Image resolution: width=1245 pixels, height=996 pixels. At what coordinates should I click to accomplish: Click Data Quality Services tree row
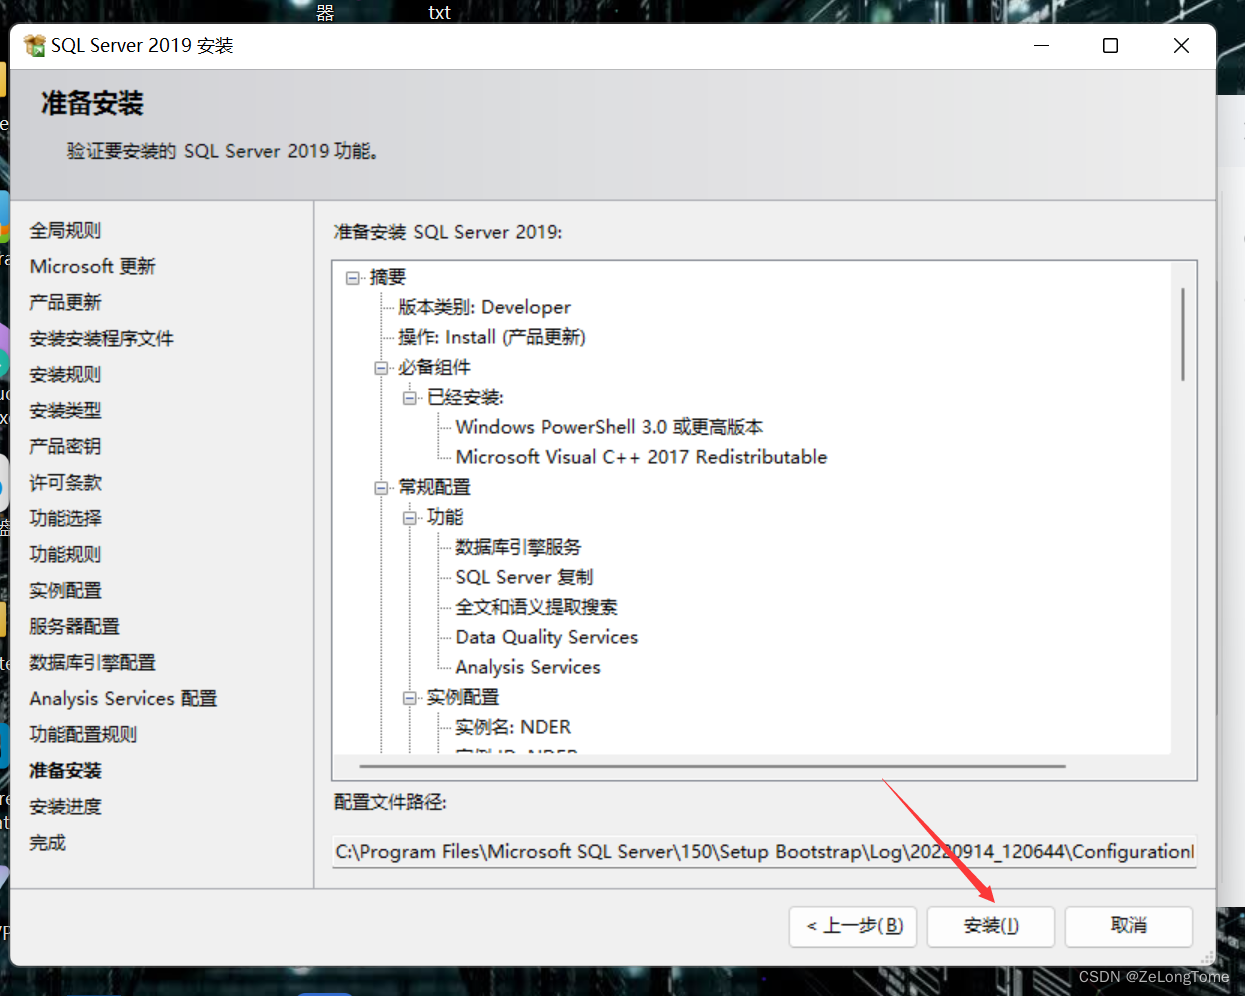point(546,637)
